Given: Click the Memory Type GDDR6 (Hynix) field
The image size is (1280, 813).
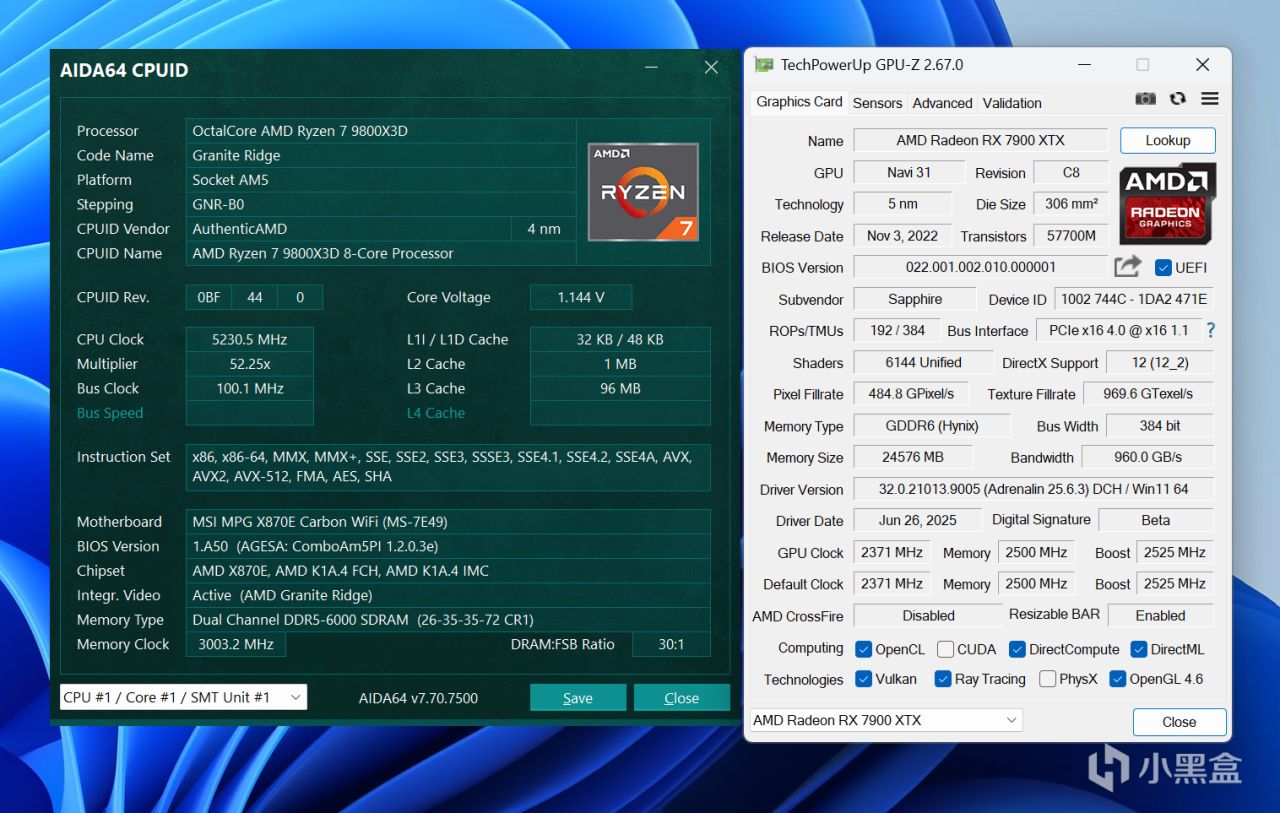Looking at the screenshot, I should [x=932, y=426].
